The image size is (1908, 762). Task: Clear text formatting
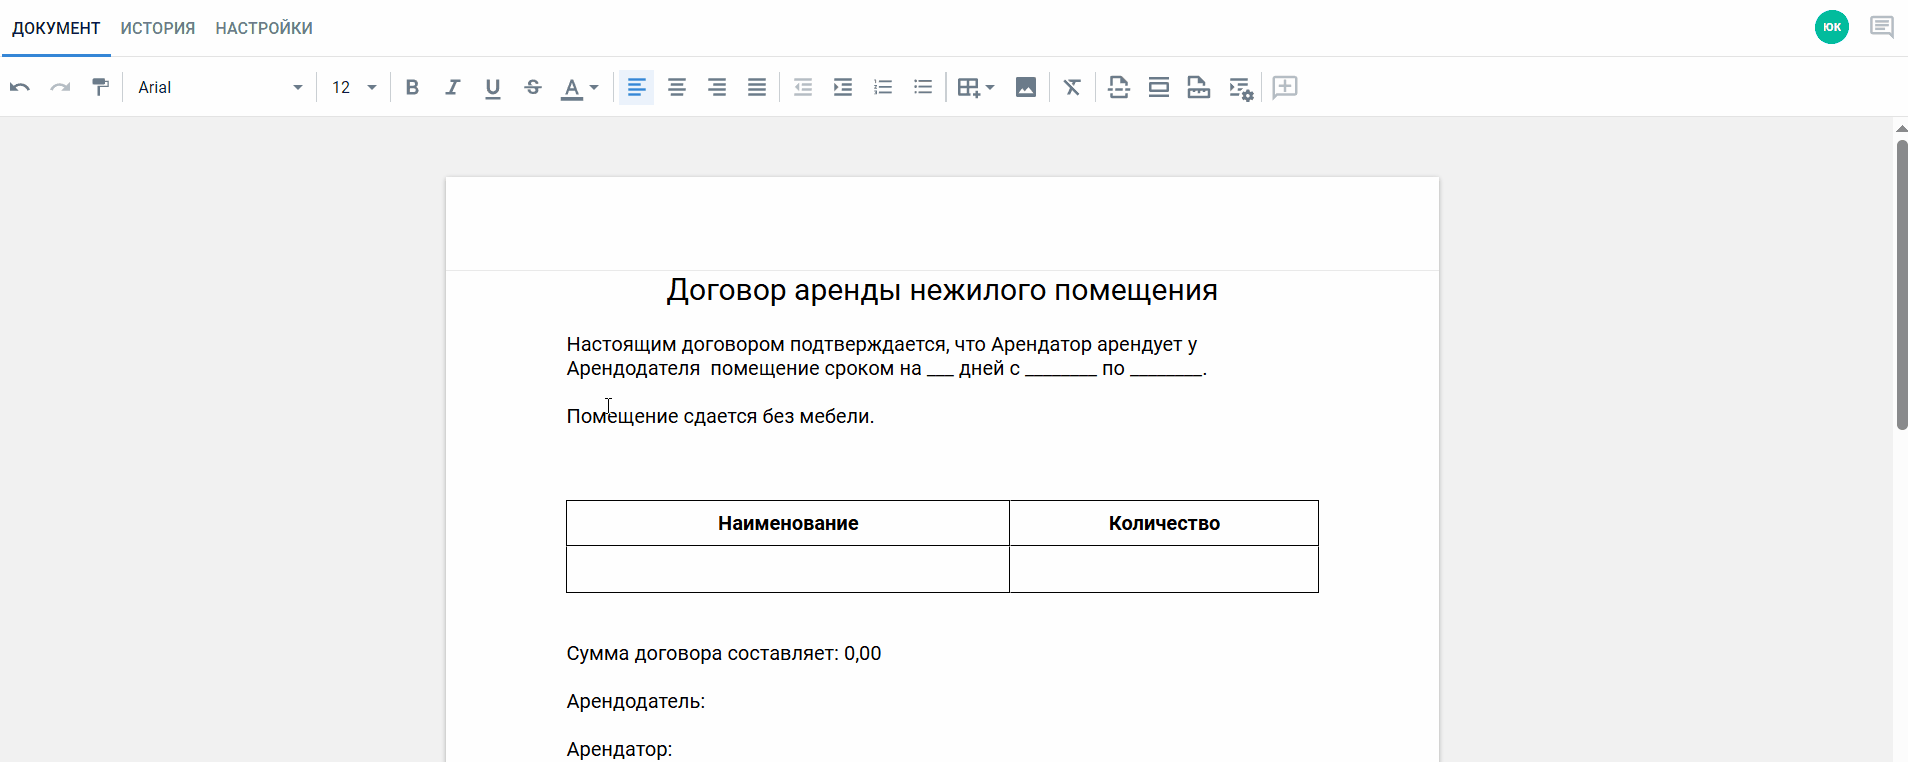[x=1072, y=87]
